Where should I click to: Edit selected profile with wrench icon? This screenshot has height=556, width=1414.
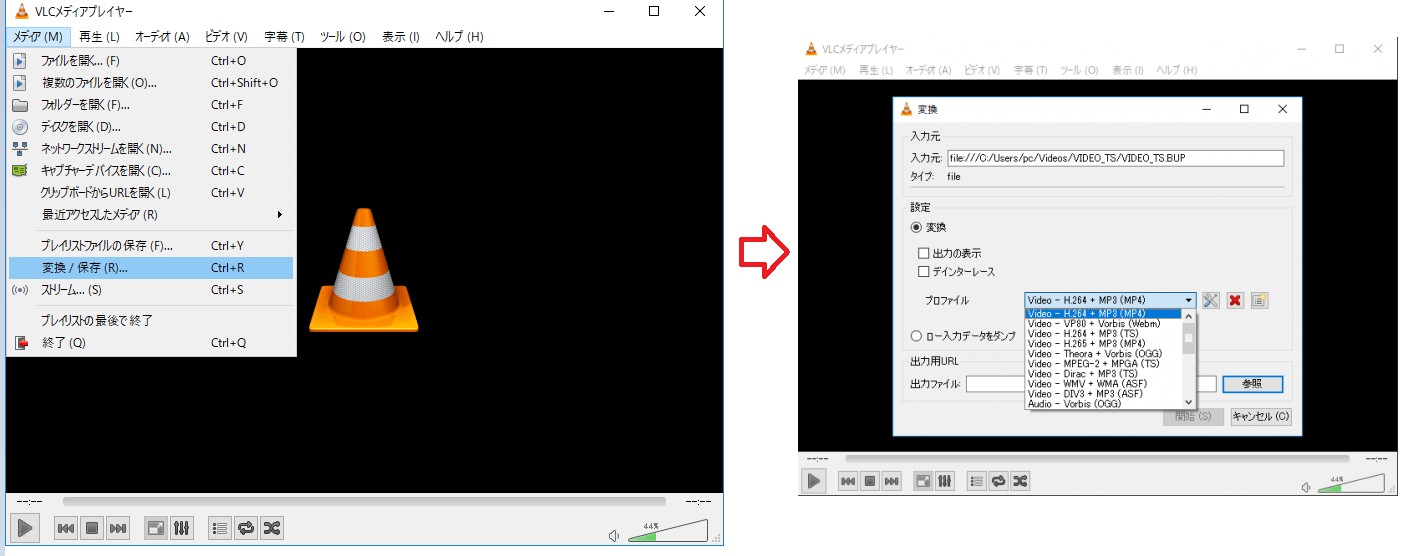(x=1211, y=300)
